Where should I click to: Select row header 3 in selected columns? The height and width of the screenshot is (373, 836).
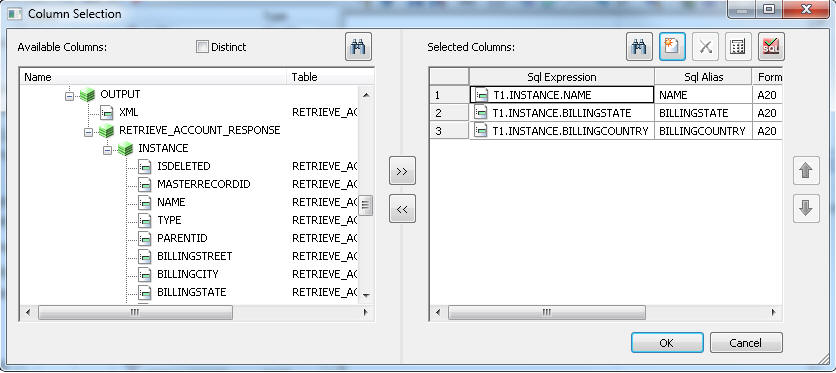[x=449, y=131]
